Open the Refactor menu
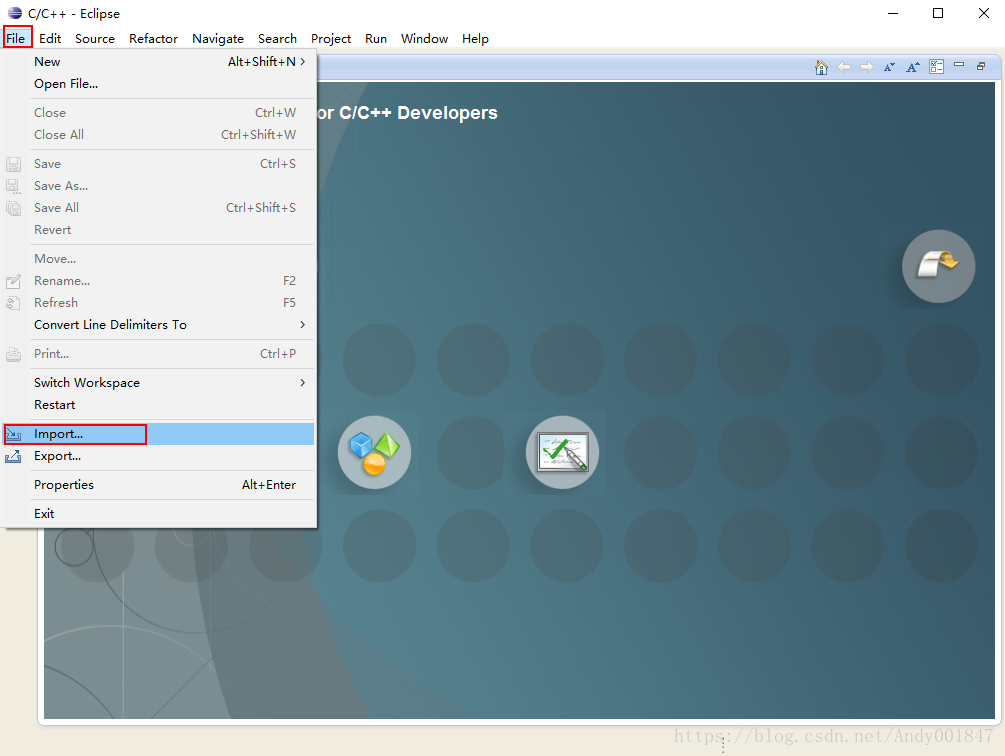This screenshot has width=1005, height=756. (153, 38)
